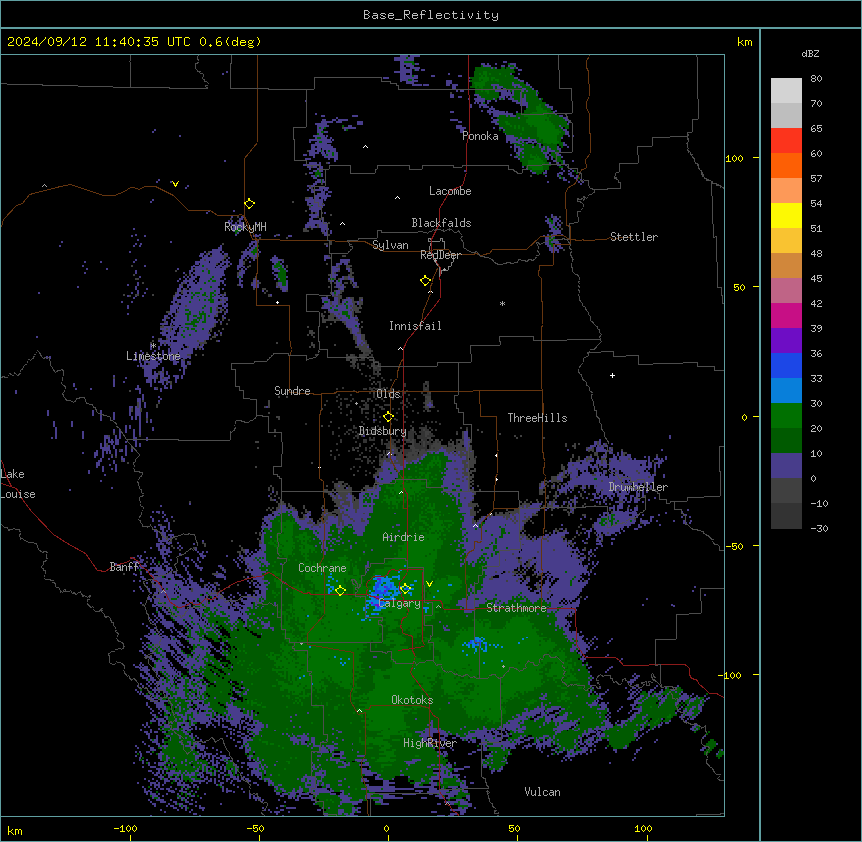Click the asterisk marker above Limestone label

[x=153, y=345]
